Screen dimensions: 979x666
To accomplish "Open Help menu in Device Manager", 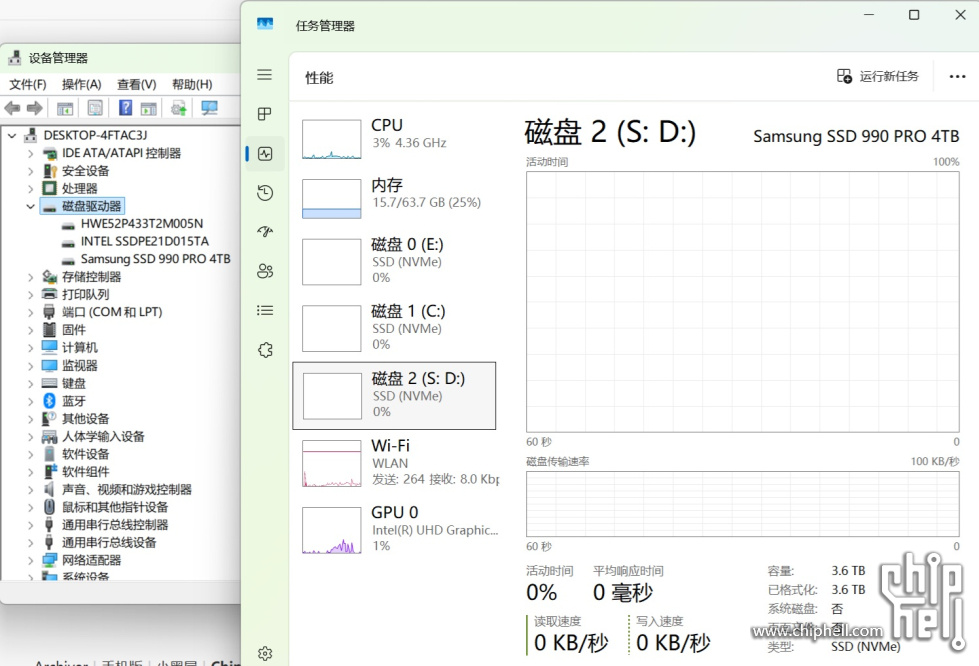I will click(192, 84).
